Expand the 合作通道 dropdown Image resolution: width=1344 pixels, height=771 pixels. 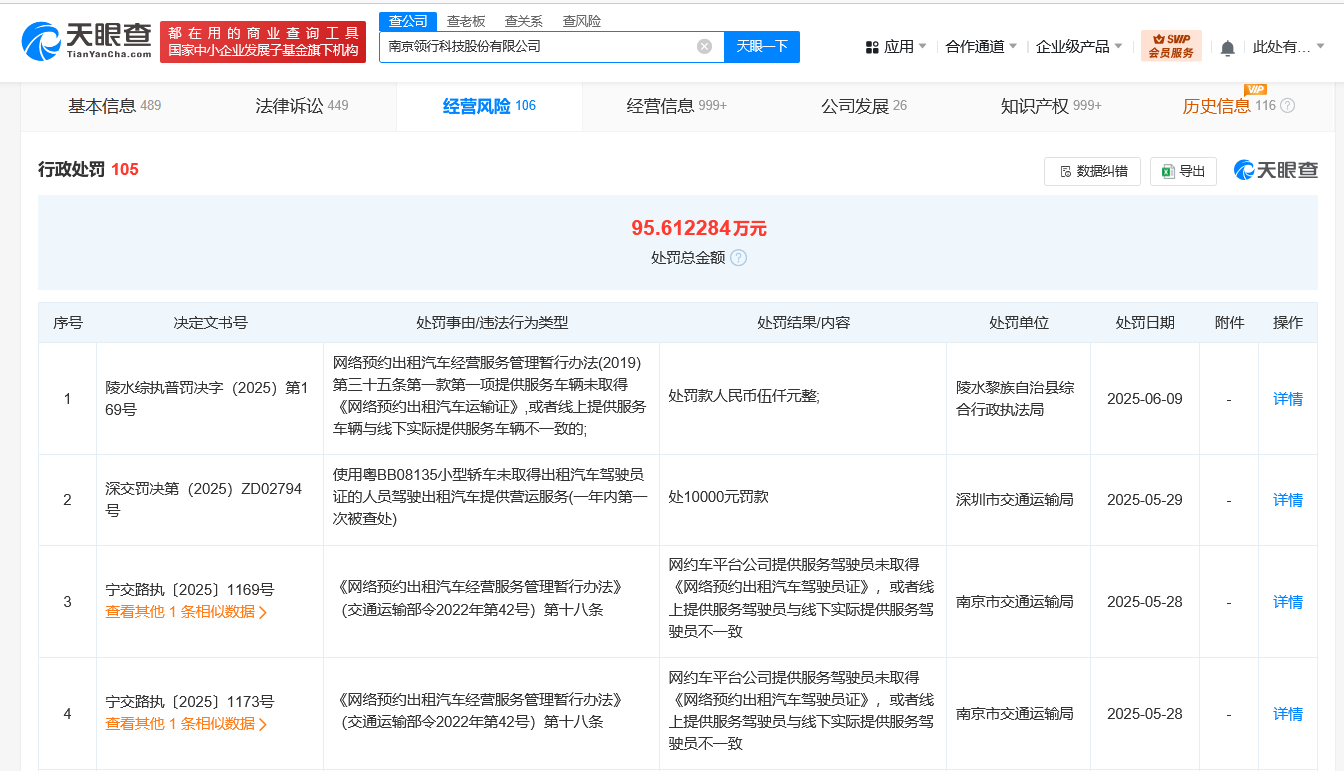click(981, 47)
